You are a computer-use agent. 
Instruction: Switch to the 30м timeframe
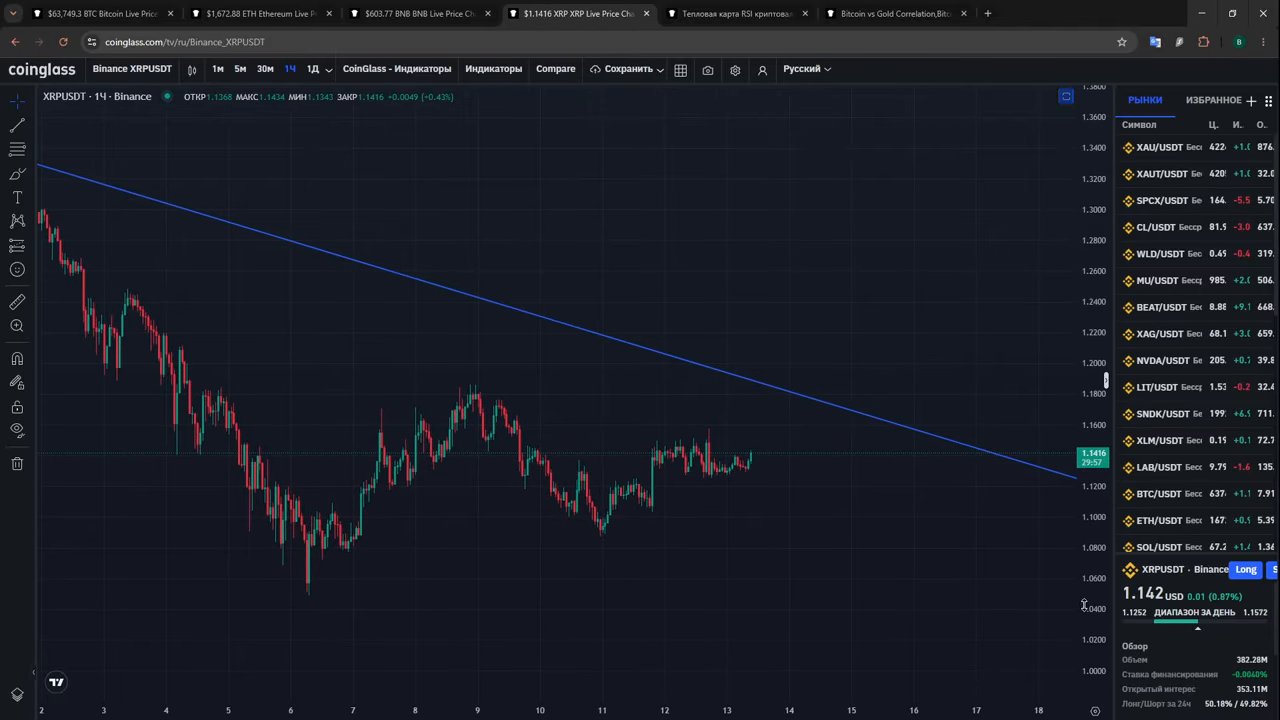coord(265,69)
